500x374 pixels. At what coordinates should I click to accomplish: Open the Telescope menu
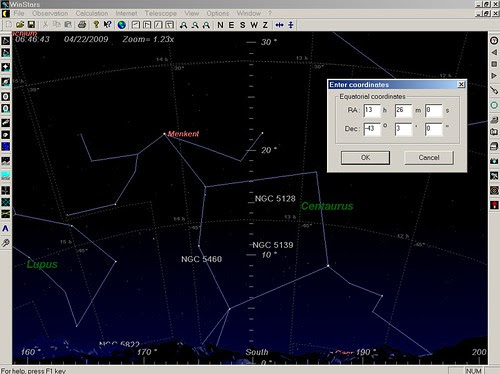click(x=161, y=13)
